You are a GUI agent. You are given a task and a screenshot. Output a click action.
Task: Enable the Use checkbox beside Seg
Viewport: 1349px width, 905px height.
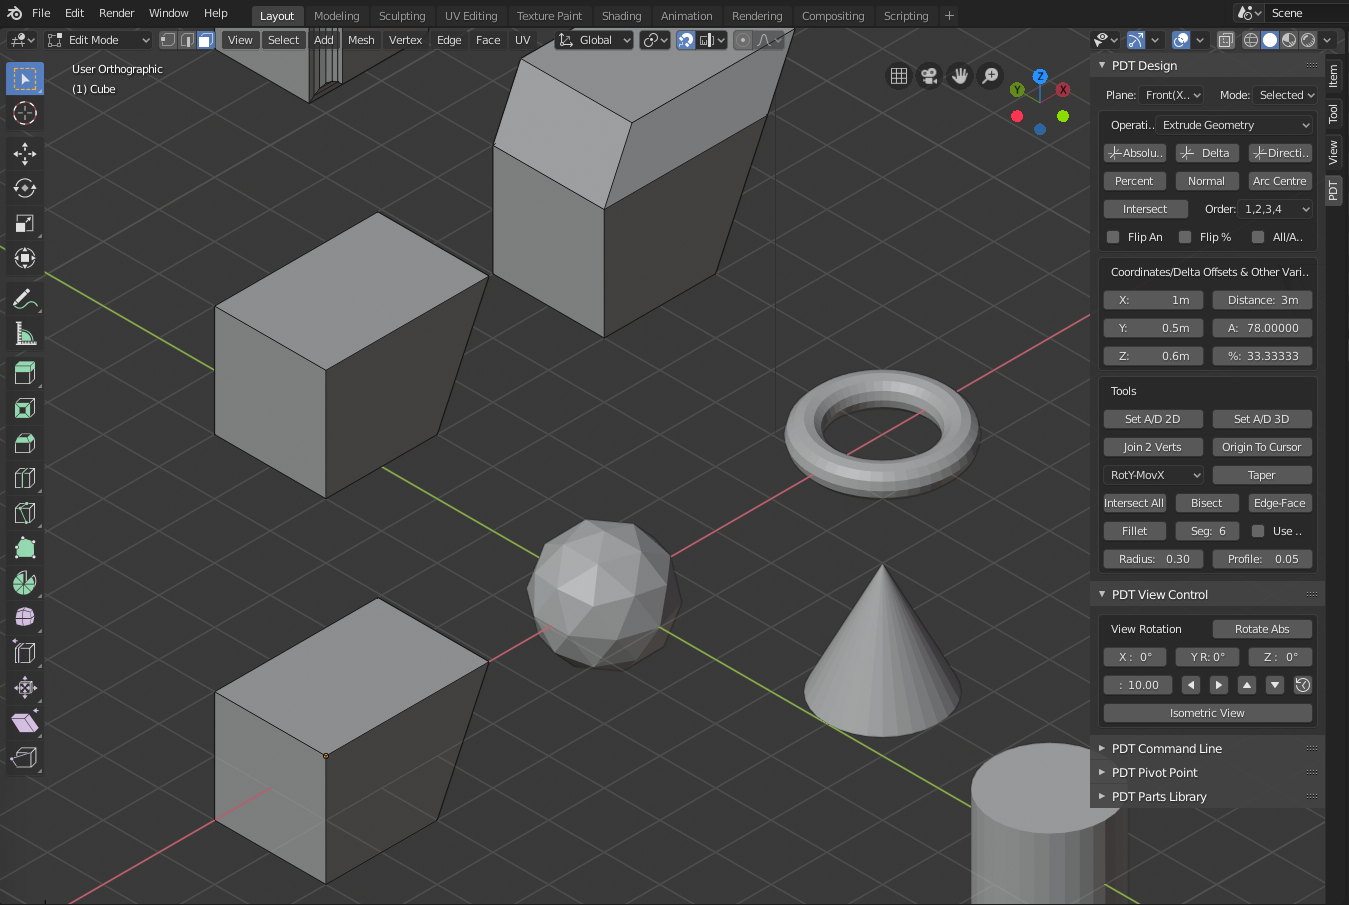click(1258, 531)
